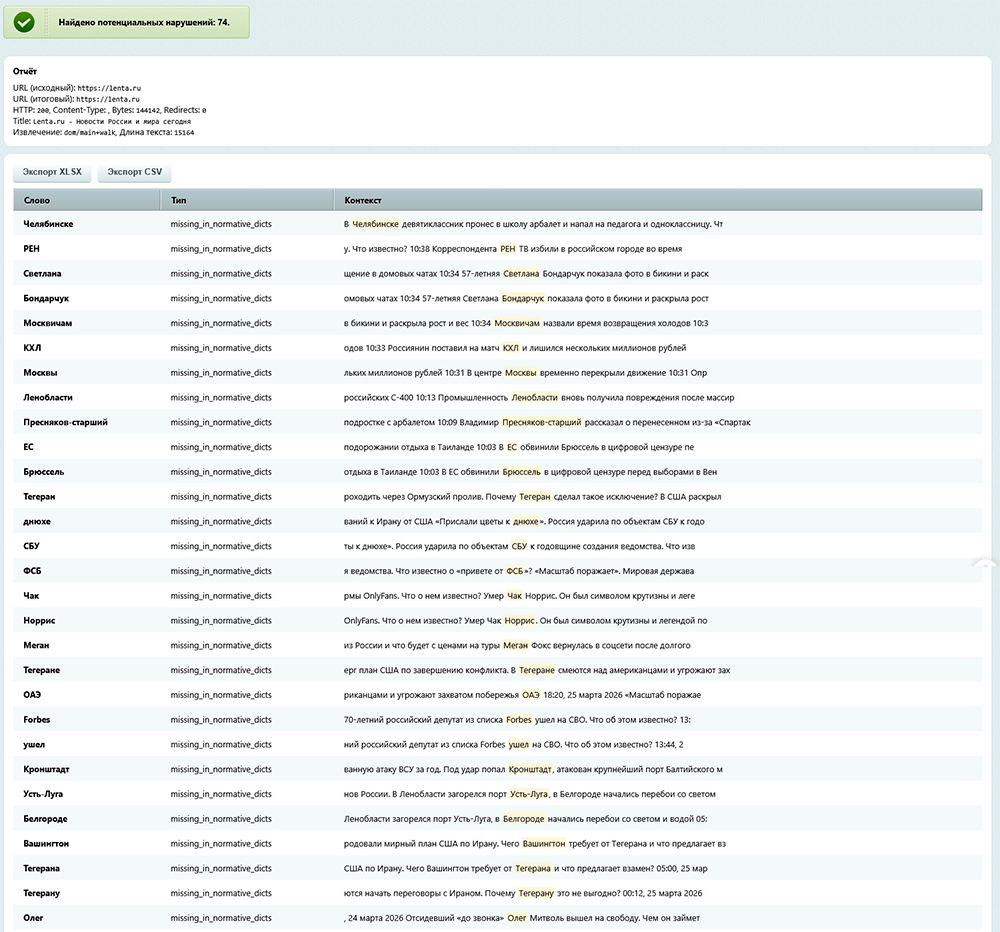Viewport: 1000px width, 932px height.
Task: Click the violations found notification banner
Action: point(126,21)
